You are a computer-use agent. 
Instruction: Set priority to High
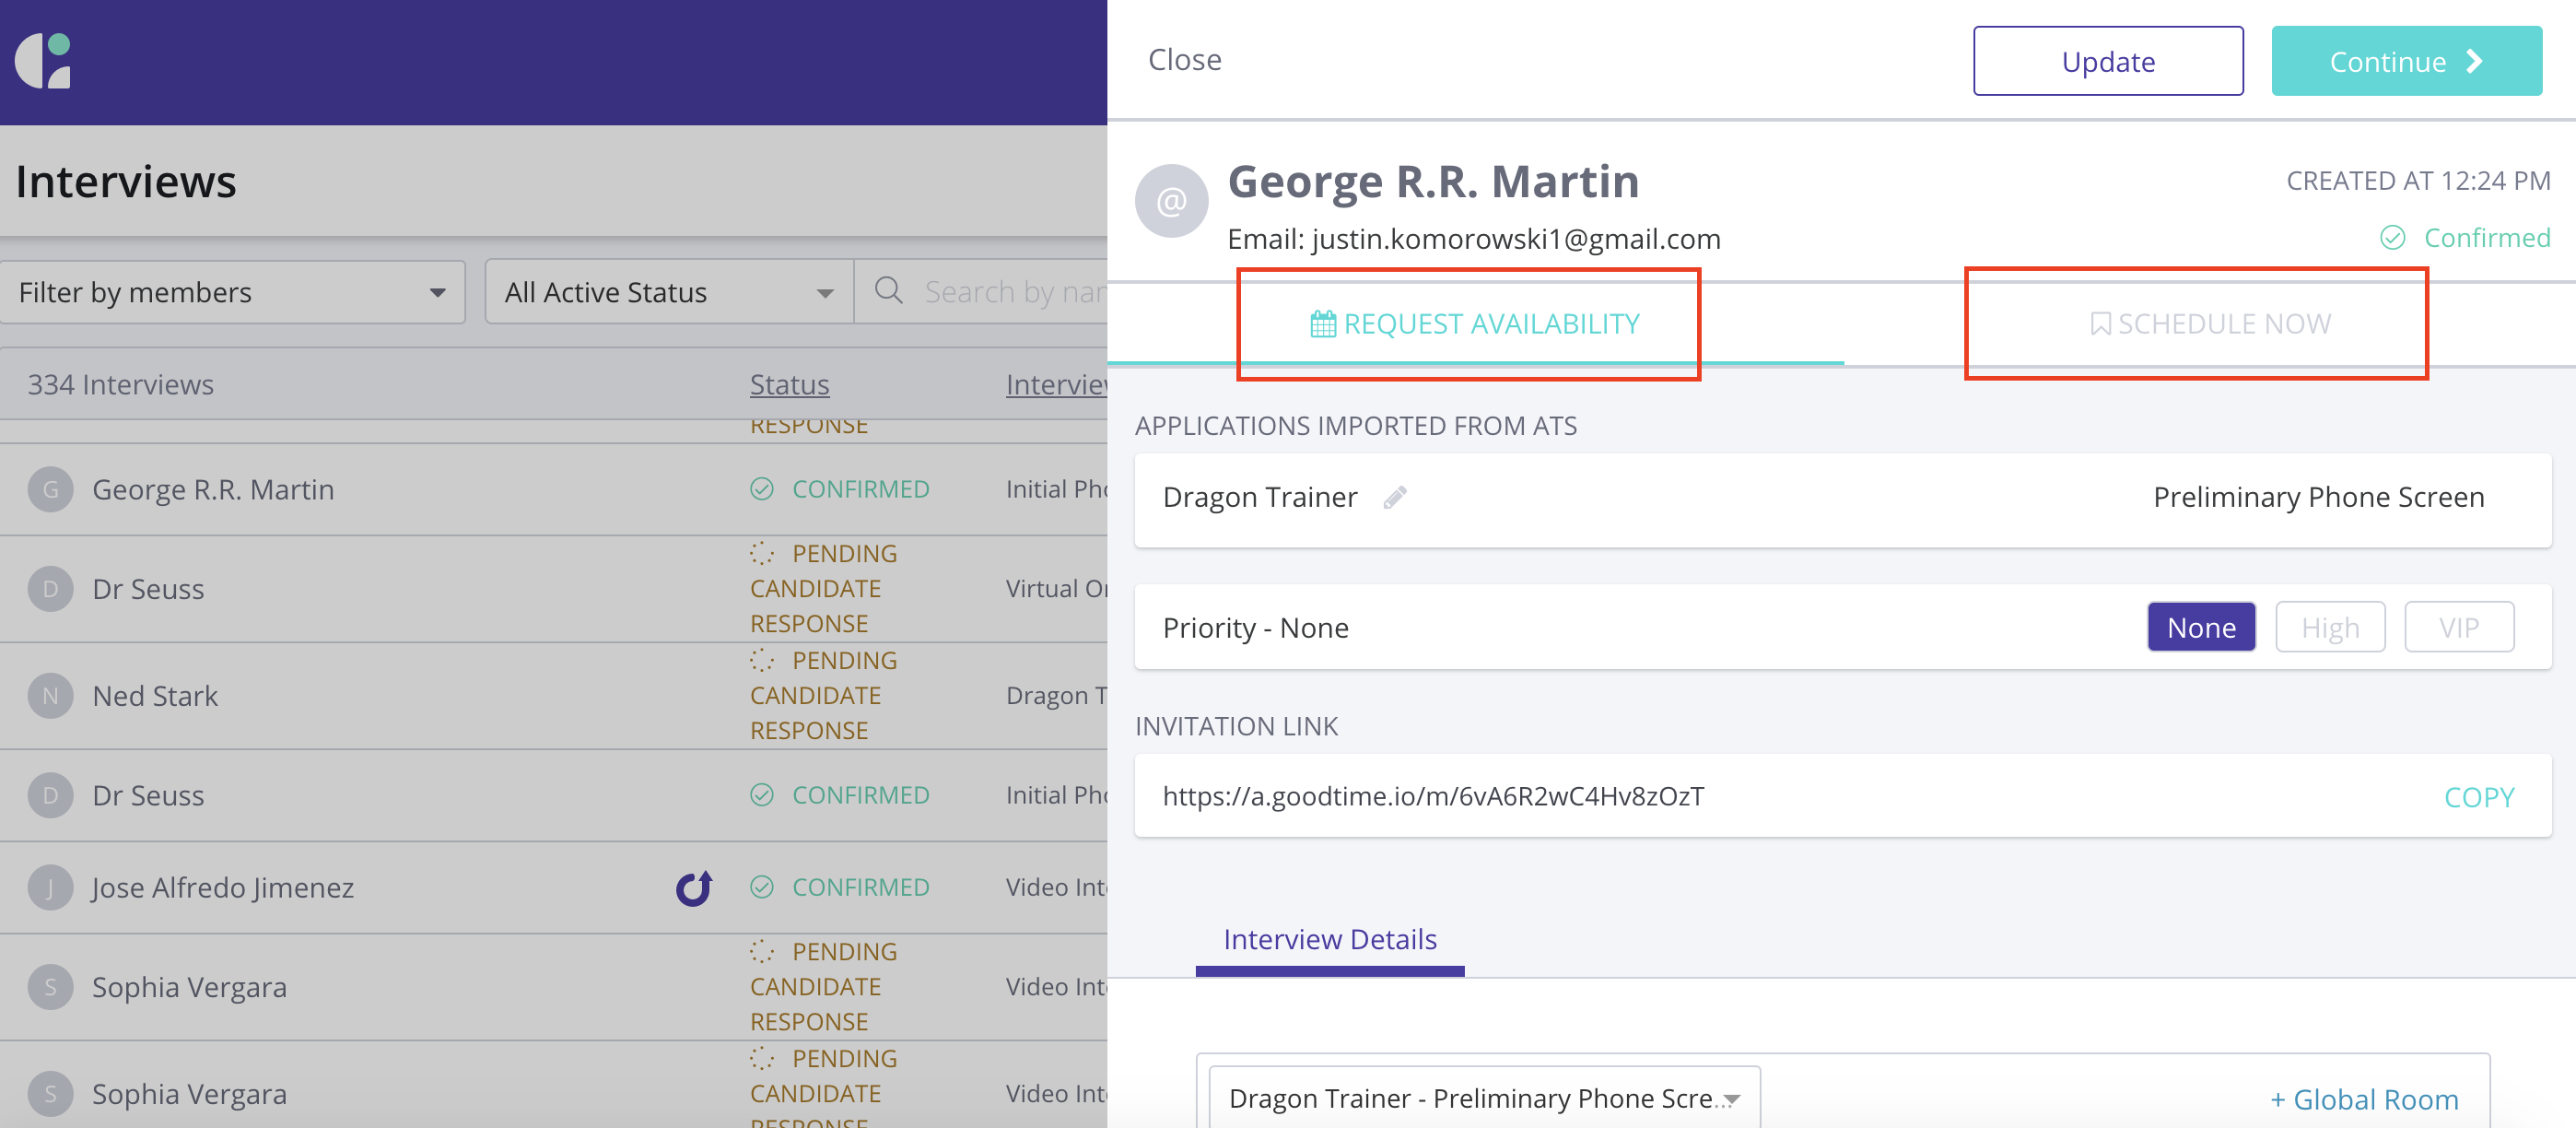2329,627
